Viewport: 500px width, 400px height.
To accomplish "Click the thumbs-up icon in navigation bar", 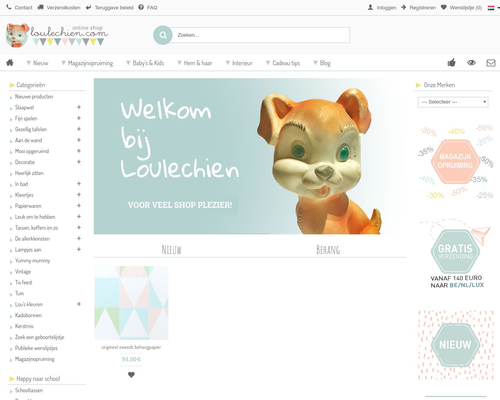I will pos(451,62).
